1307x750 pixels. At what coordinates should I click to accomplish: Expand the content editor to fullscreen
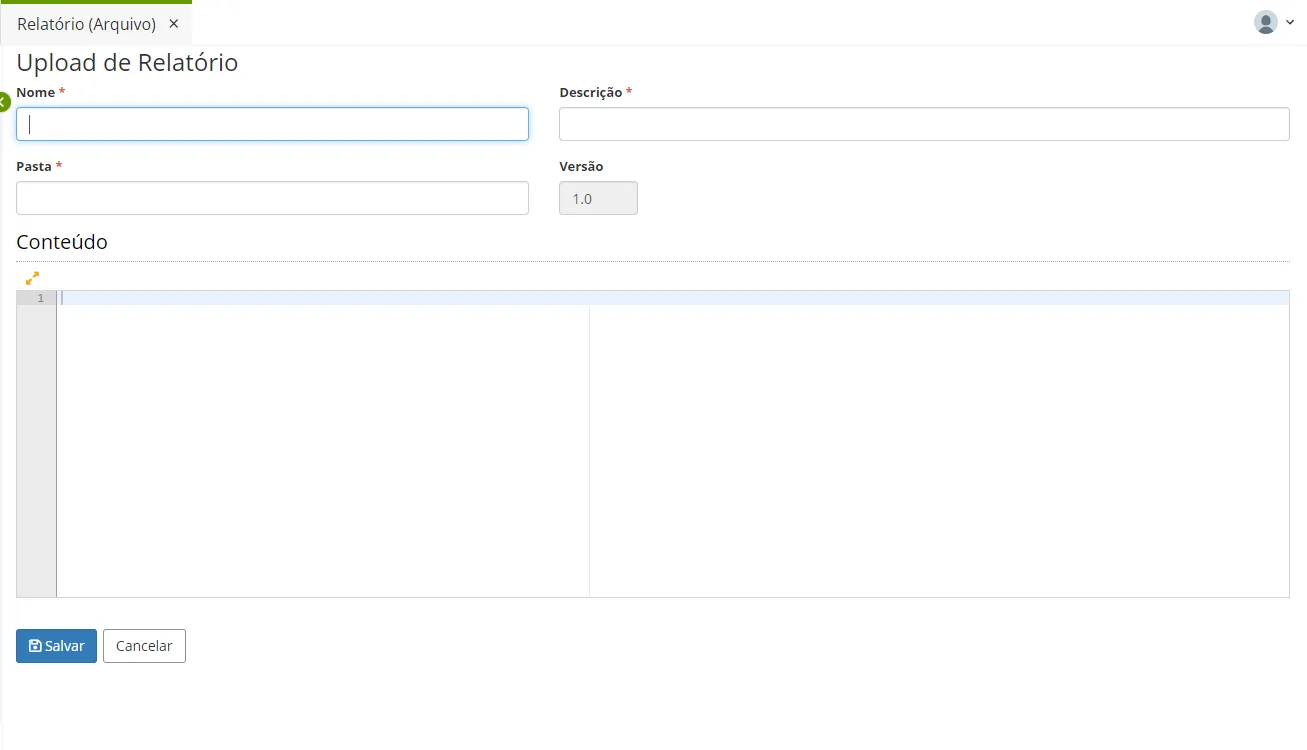[x=32, y=278]
